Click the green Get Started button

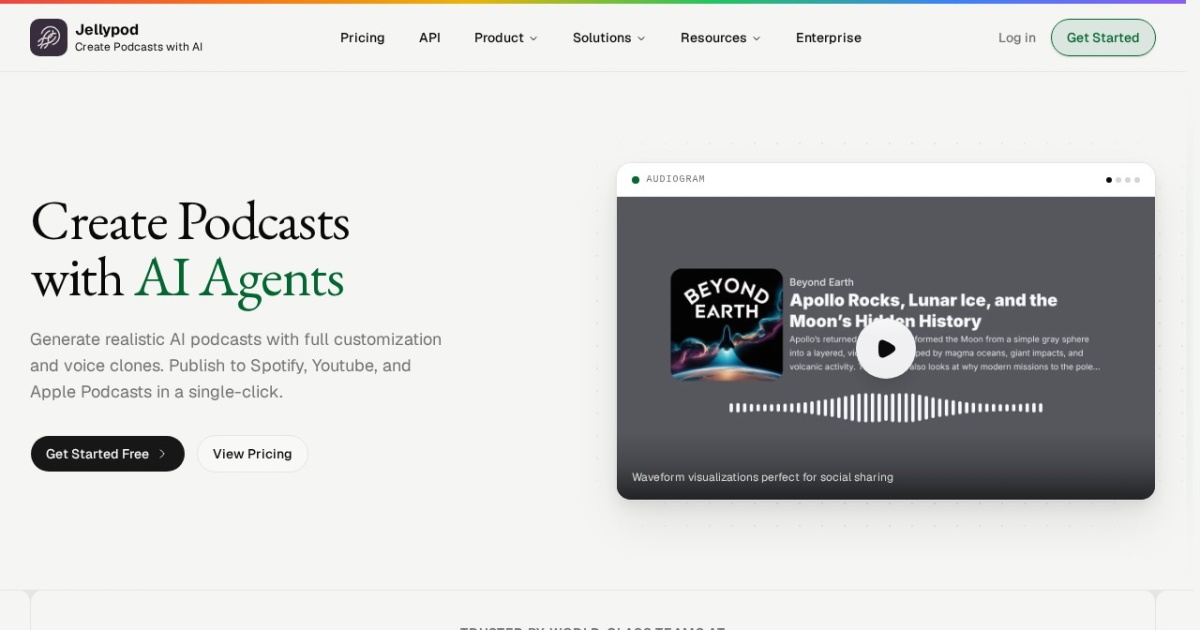coord(1103,38)
